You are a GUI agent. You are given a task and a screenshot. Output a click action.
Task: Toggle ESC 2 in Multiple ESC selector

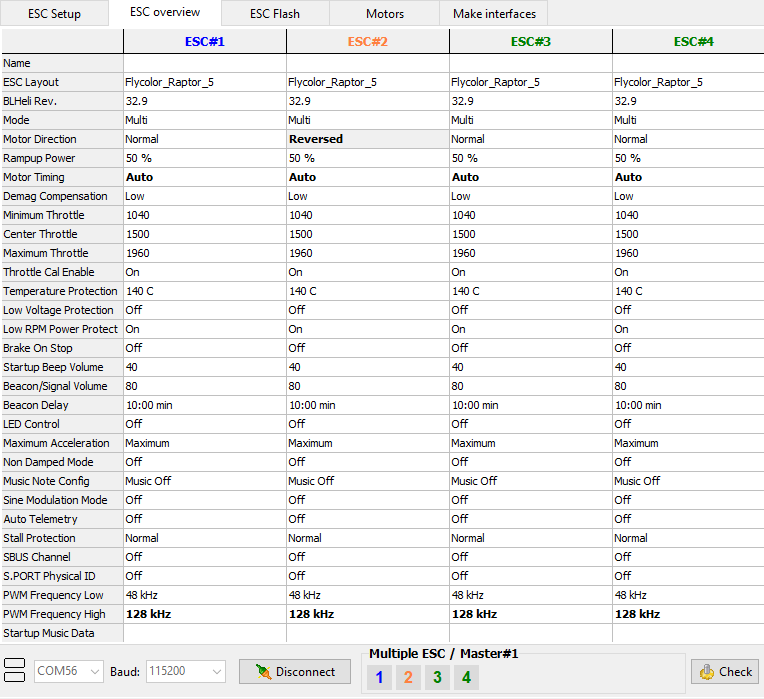coord(408,677)
